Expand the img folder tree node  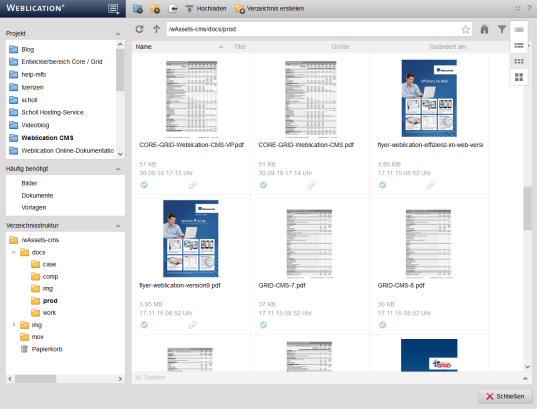(x=14, y=324)
